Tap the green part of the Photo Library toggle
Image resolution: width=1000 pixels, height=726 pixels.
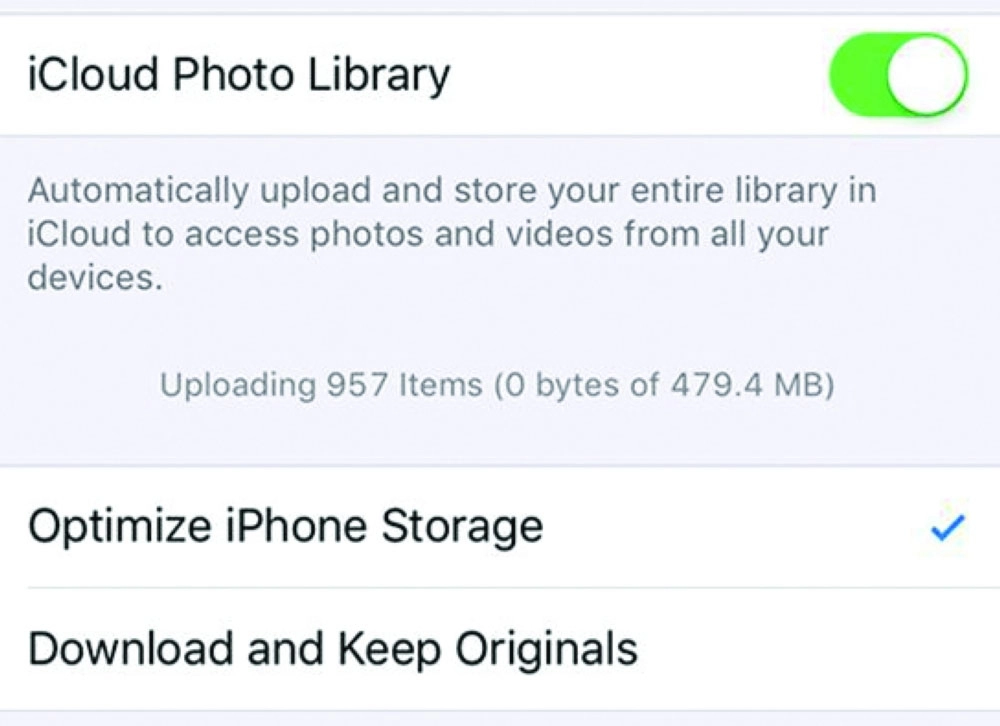(x=857, y=75)
